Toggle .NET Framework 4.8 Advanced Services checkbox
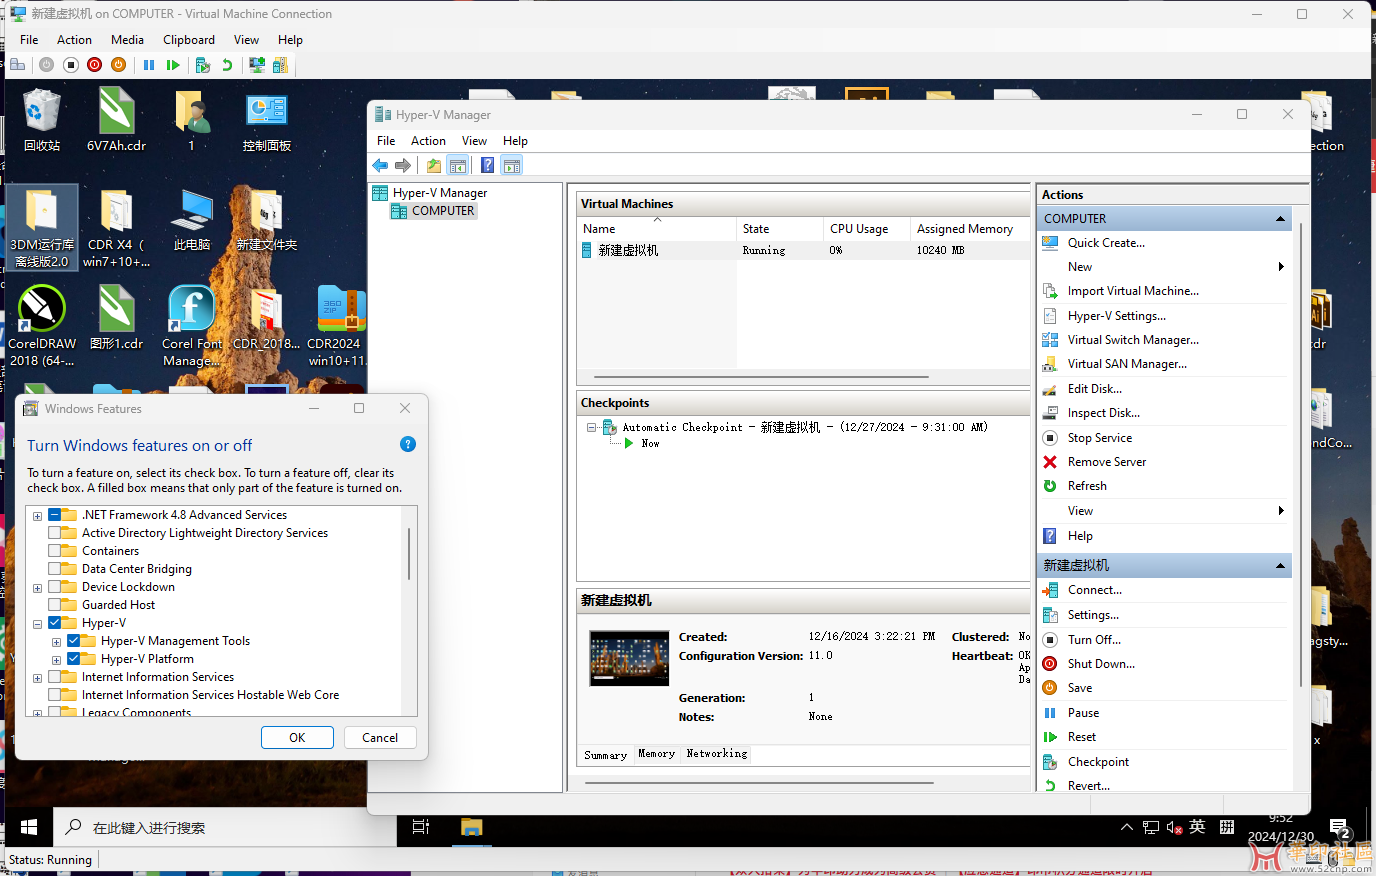This screenshot has height=876, width=1376. [x=55, y=515]
